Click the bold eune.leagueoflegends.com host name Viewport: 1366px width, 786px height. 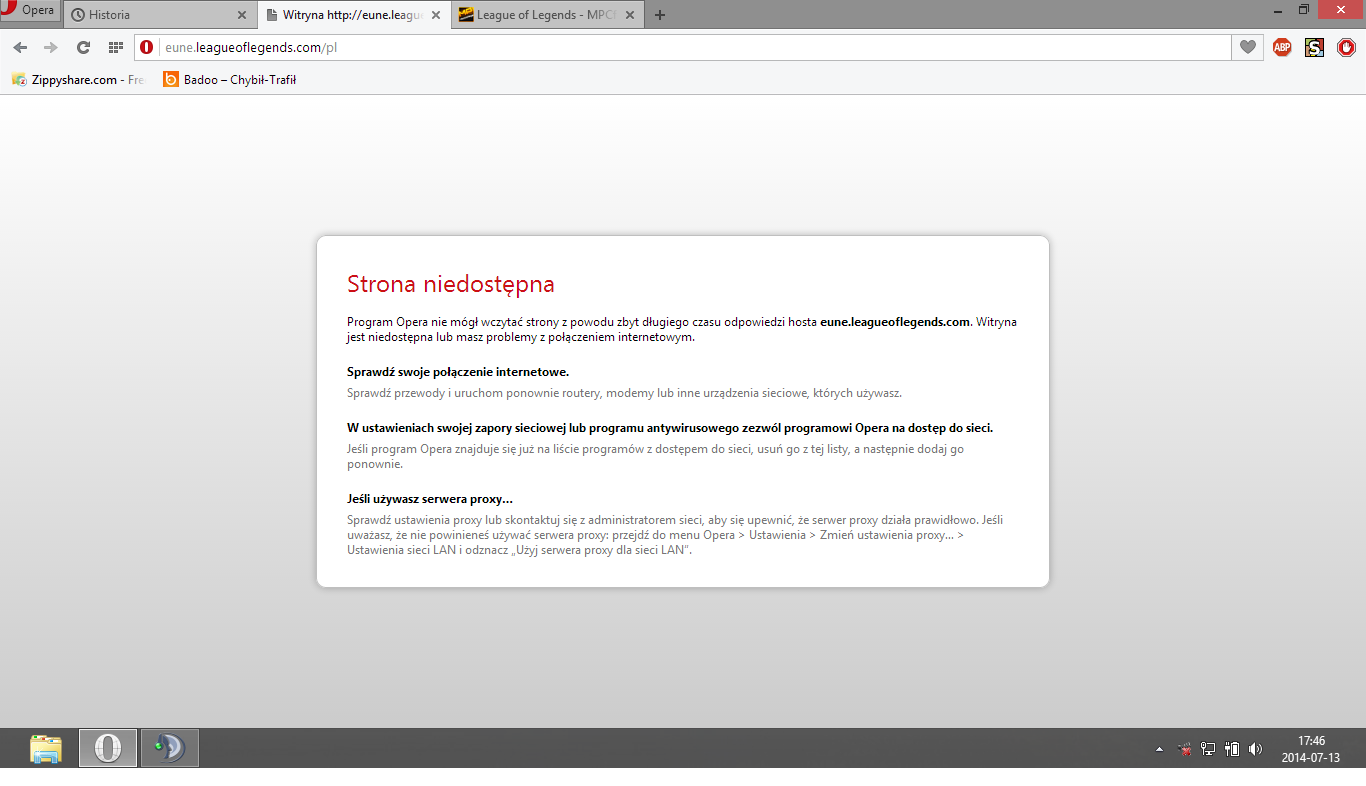pyautogui.click(x=896, y=322)
